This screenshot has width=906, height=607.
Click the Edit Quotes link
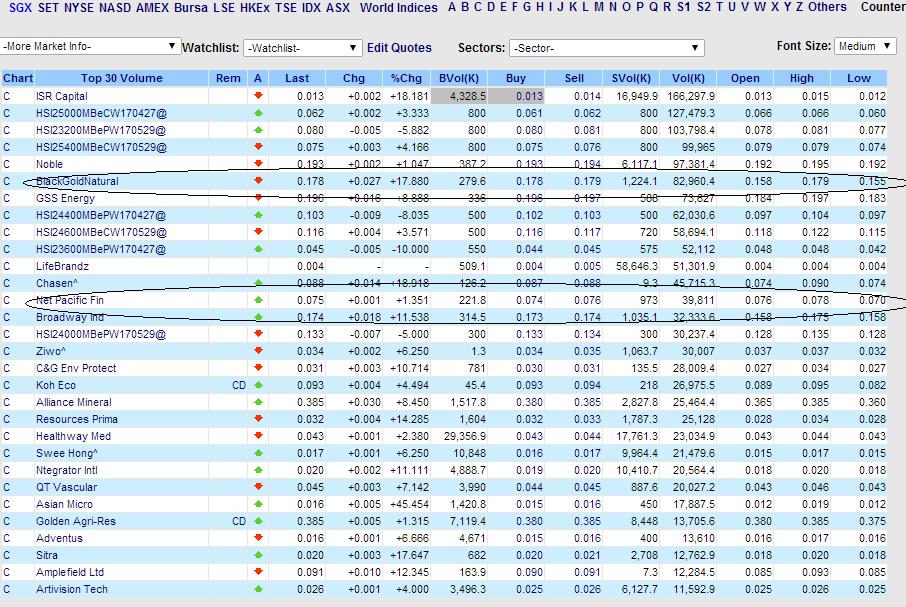pyautogui.click(x=399, y=48)
